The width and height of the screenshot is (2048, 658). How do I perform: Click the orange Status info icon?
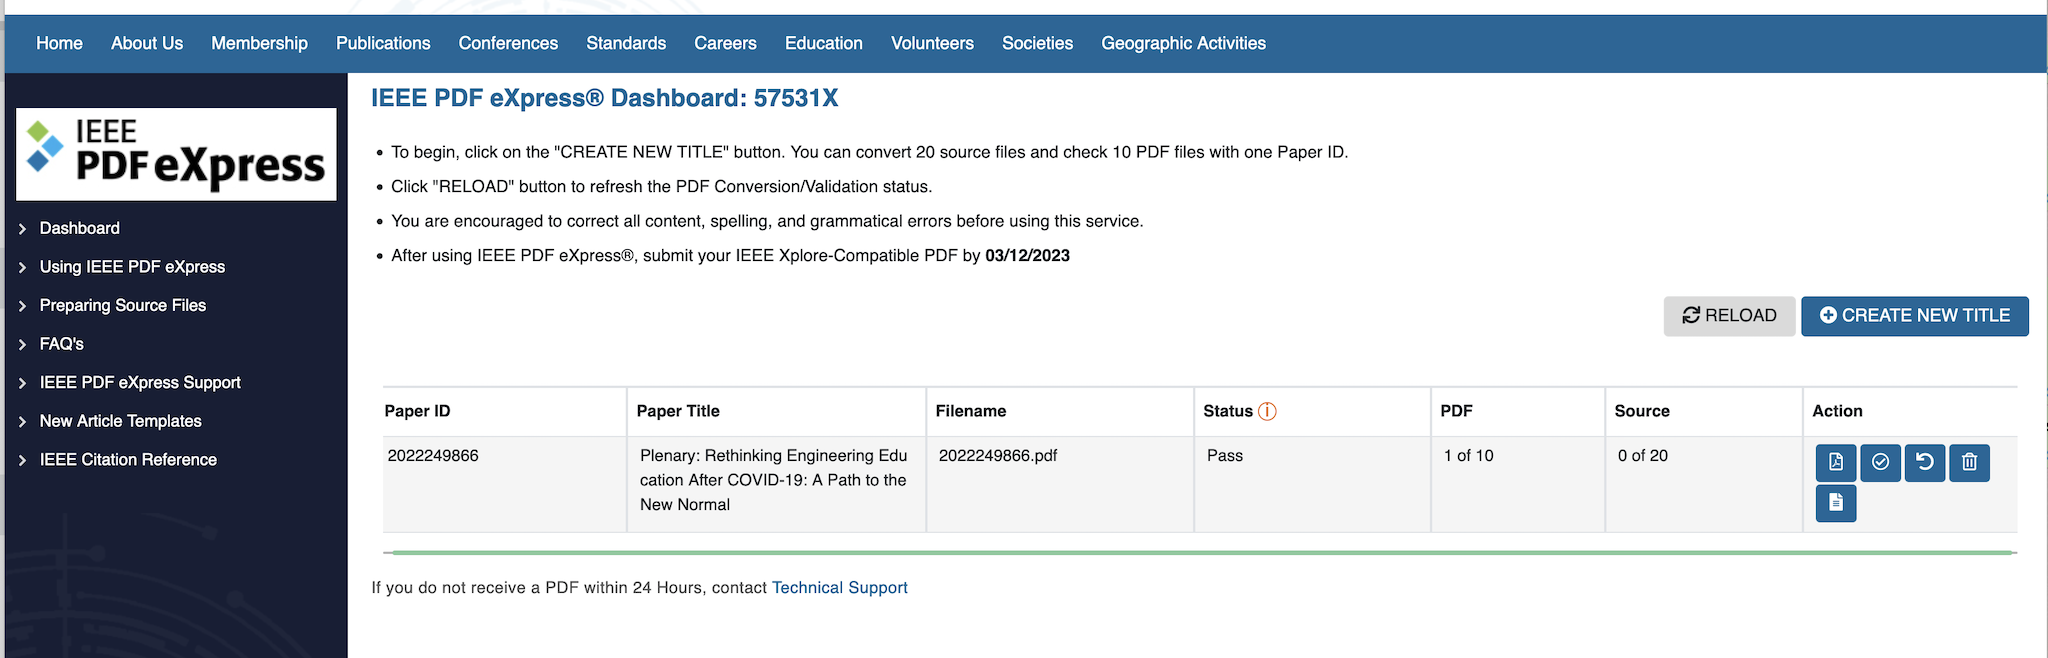click(1266, 410)
